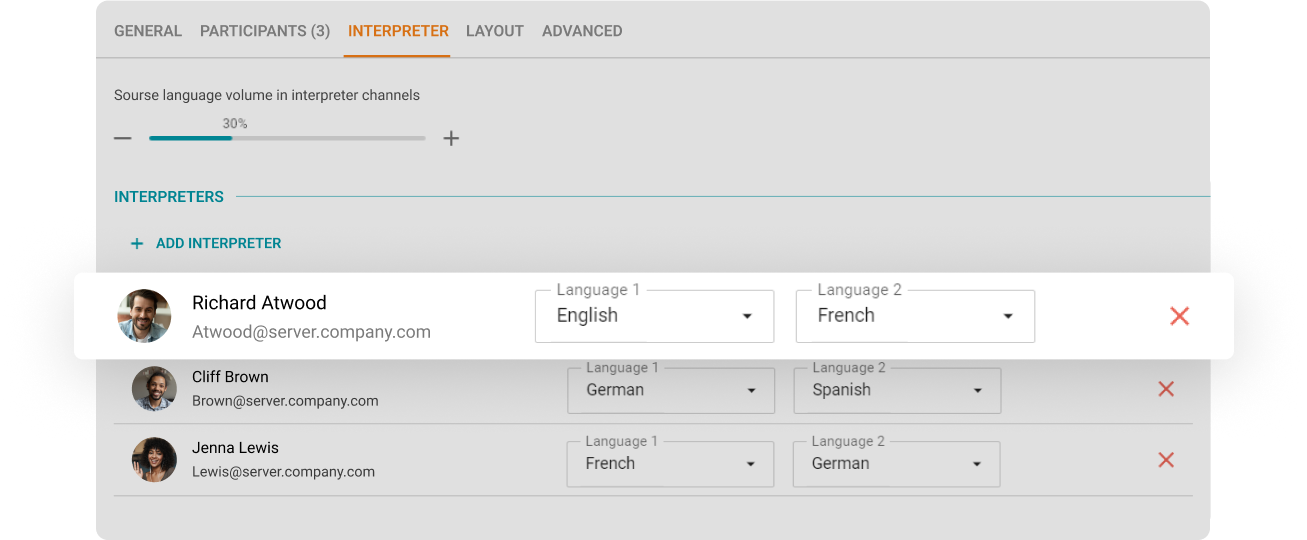Click Jenna Lewis's avatar photo
Screen dimensions: 1307x540
tap(154, 460)
